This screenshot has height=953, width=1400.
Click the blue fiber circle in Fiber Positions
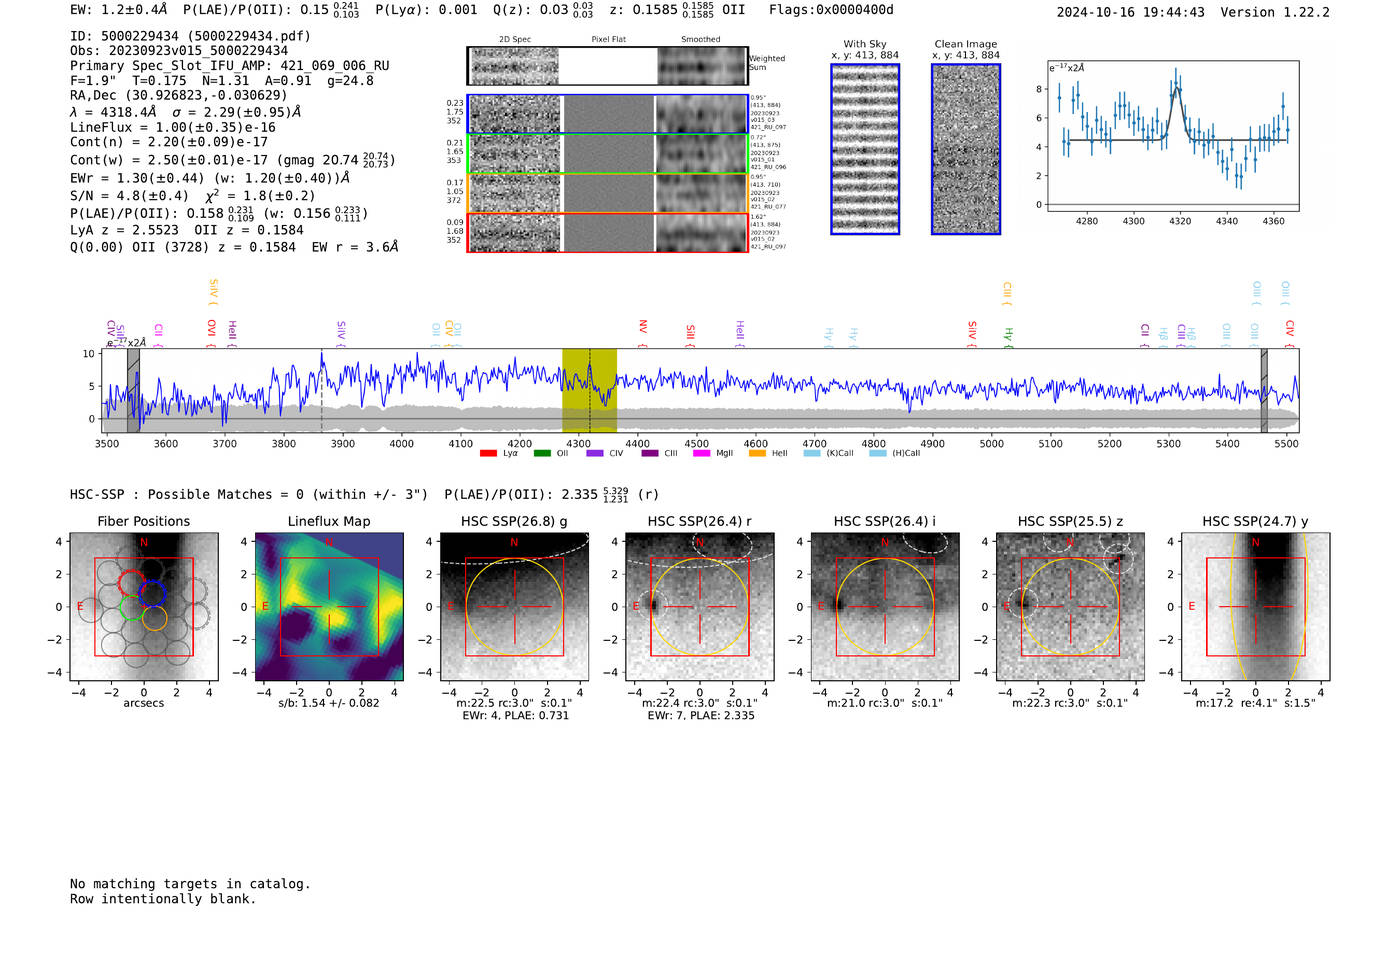152,593
